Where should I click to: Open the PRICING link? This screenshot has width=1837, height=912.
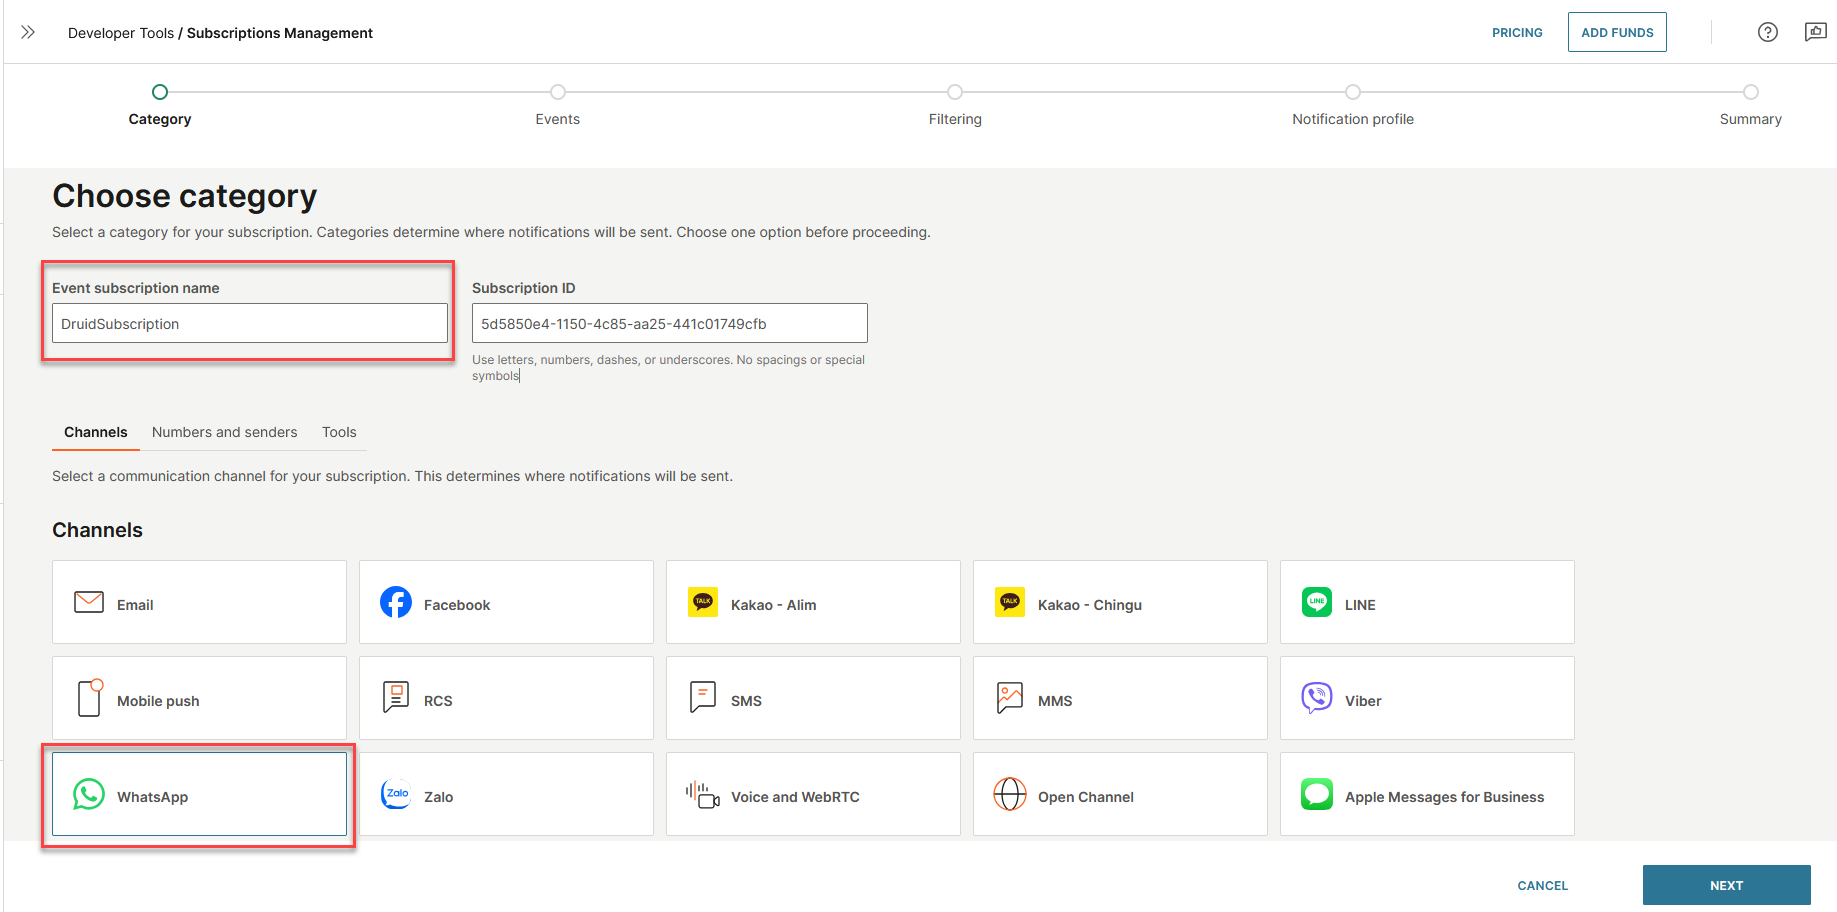tap(1517, 32)
